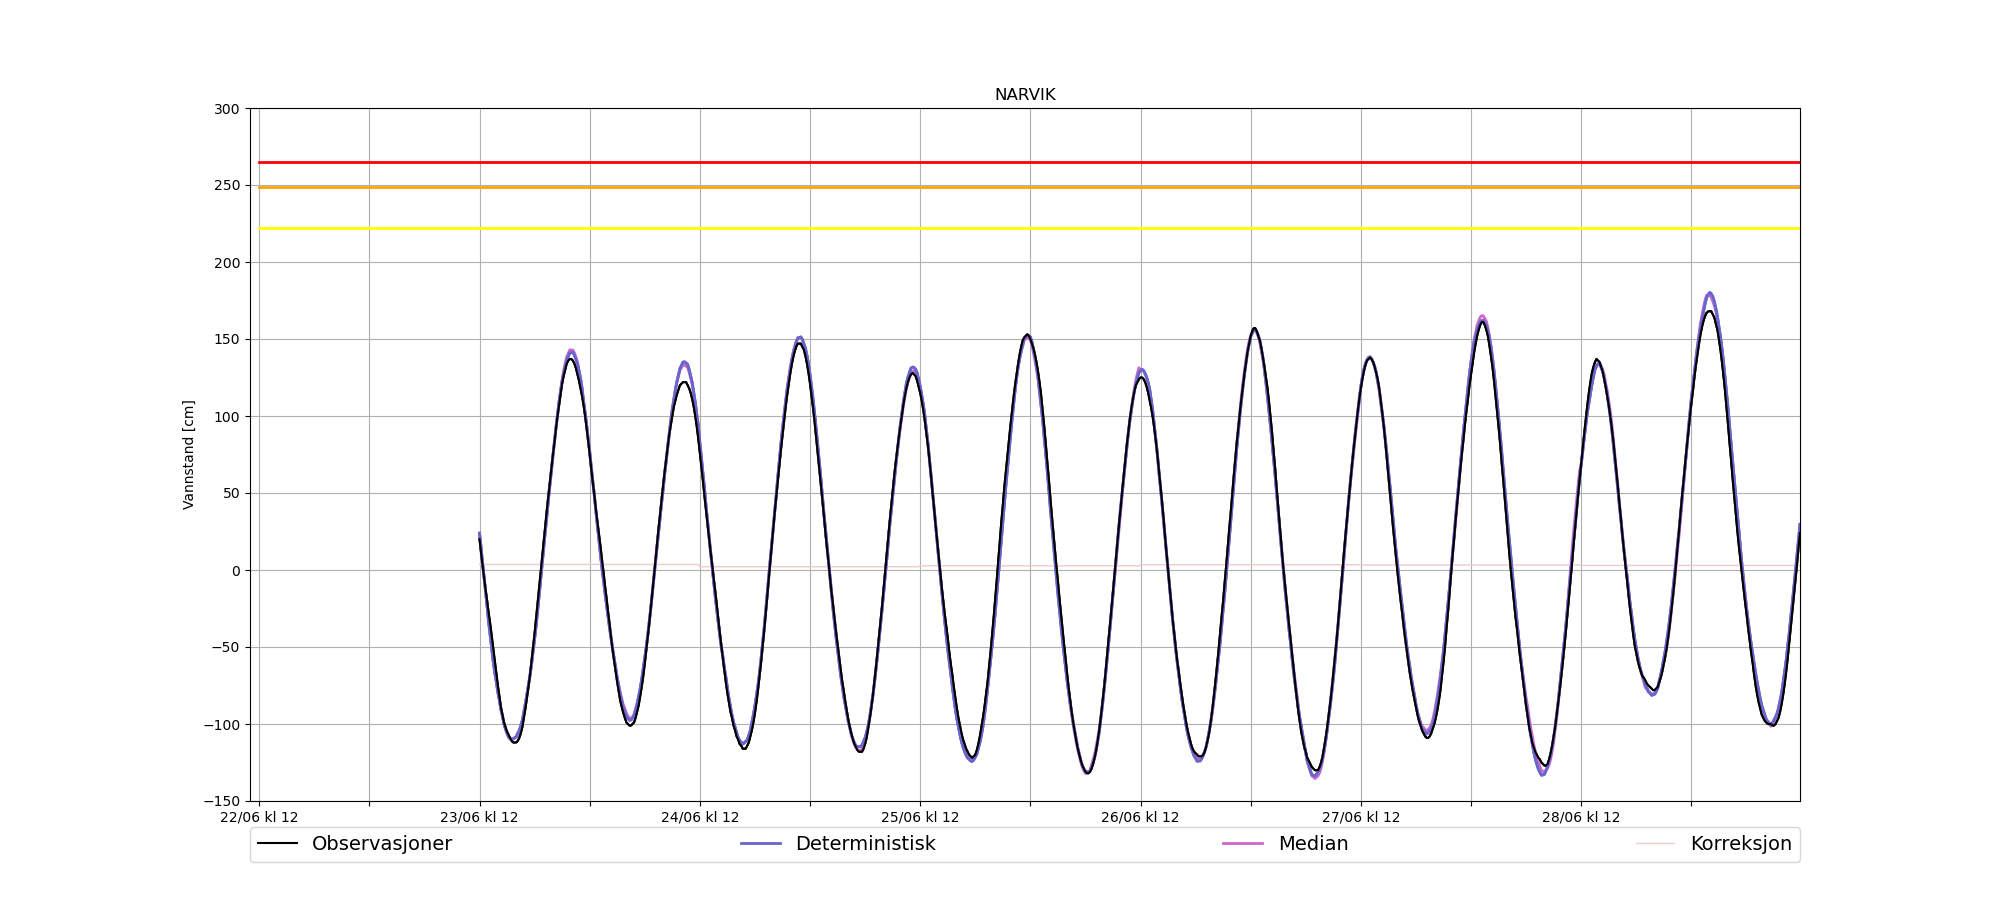Screen dimensions: 2000x900
Task: Click the 28/06 kl 12 x-axis label
Action: pos(1581,817)
